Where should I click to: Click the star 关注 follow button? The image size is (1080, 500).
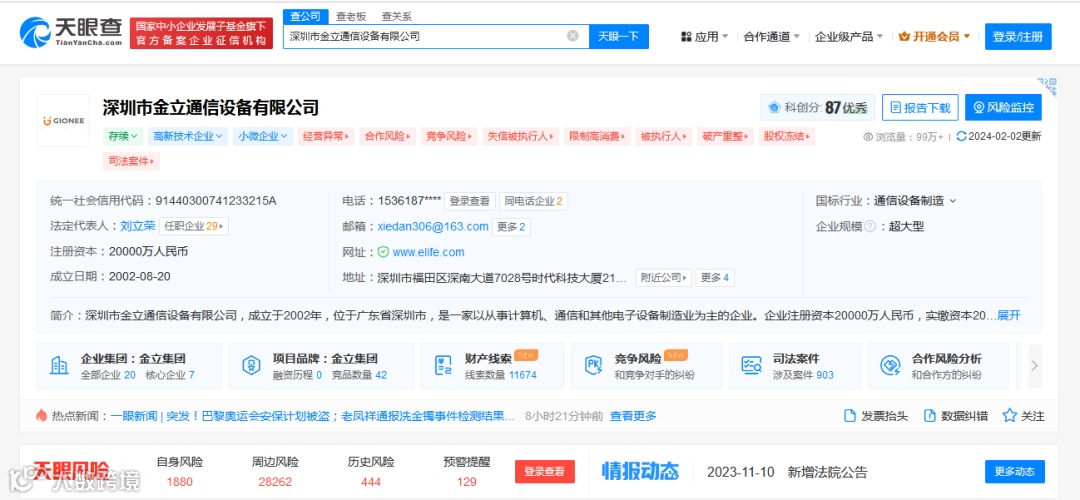[1024, 416]
